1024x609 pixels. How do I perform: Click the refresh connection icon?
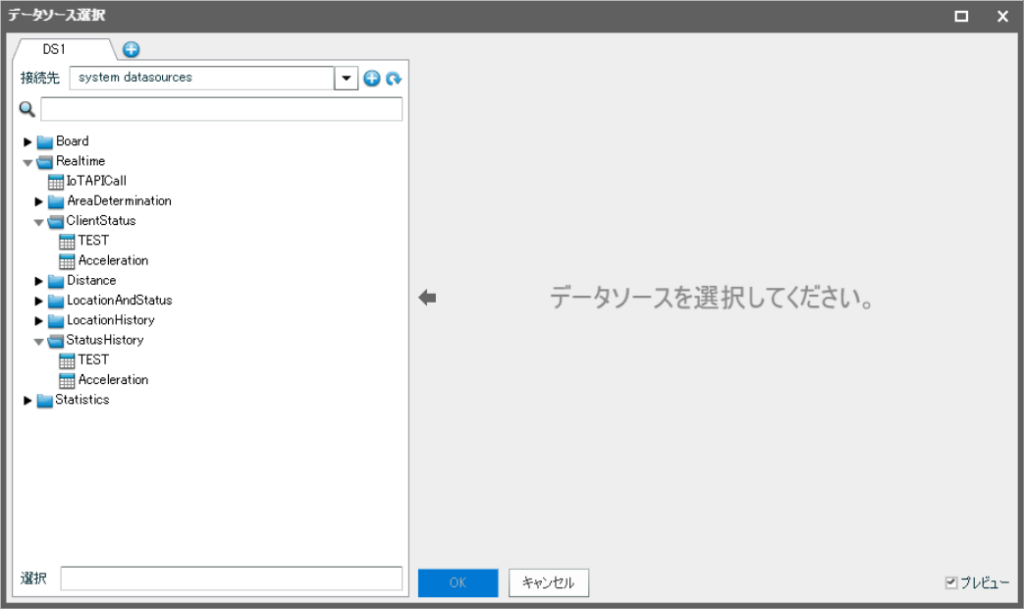tap(393, 78)
